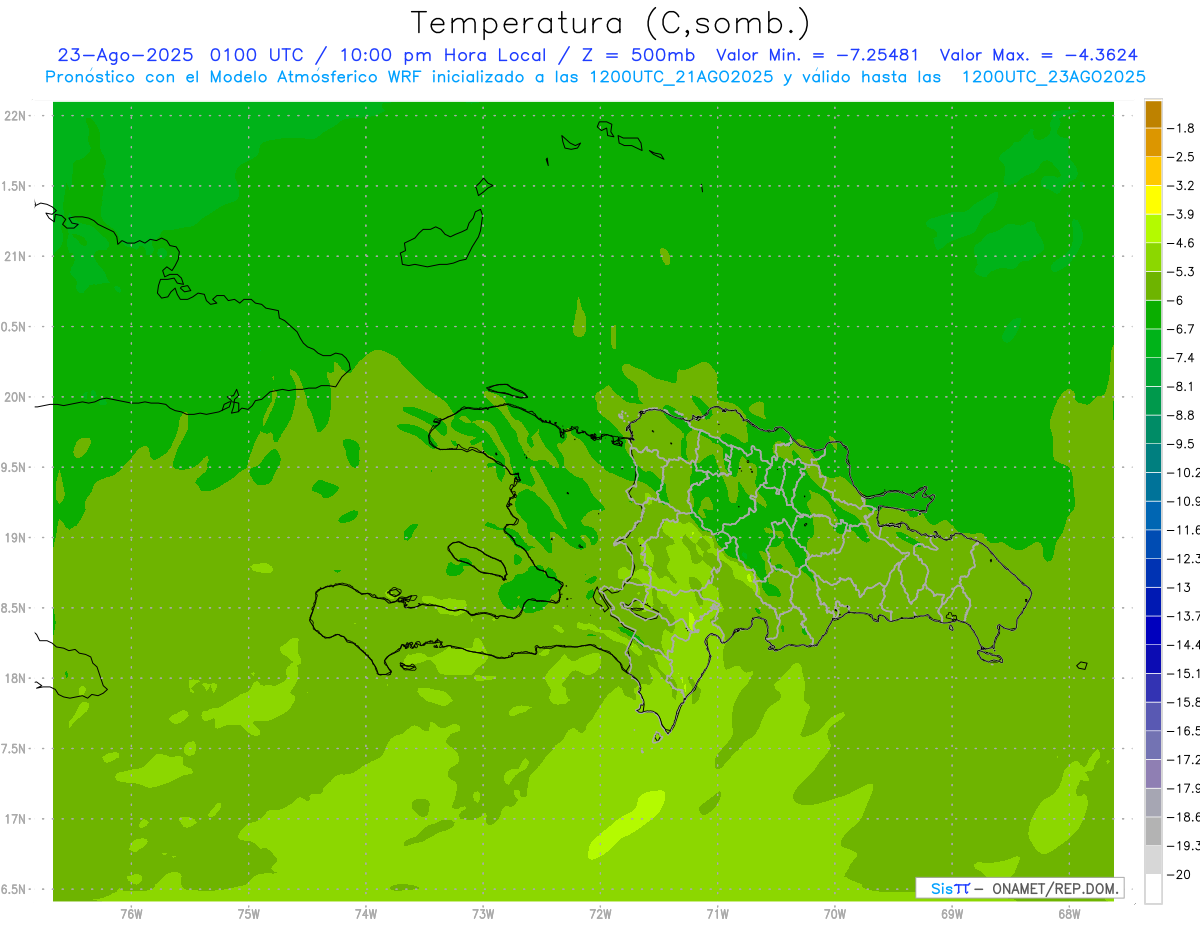1200x927 pixels.
Task: Click the 22N latitude axis label
Action: [17, 116]
